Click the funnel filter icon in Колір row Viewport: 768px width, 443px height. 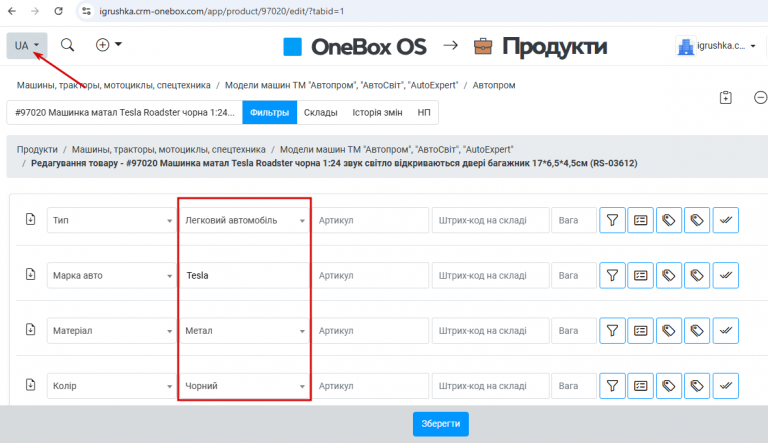click(x=612, y=386)
